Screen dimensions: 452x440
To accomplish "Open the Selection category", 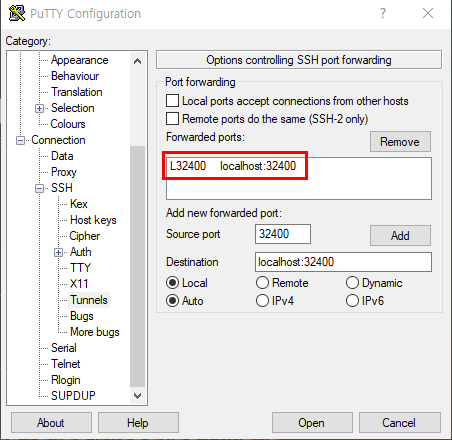I will click(x=73, y=108).
